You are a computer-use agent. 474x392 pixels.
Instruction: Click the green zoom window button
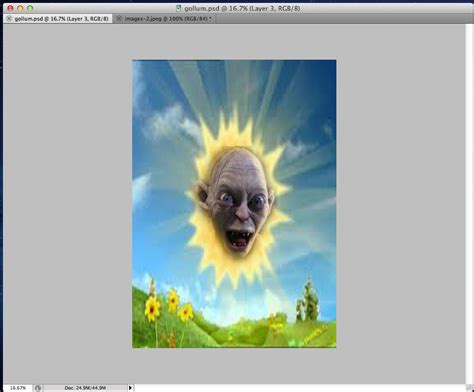(x=30, y=8)
